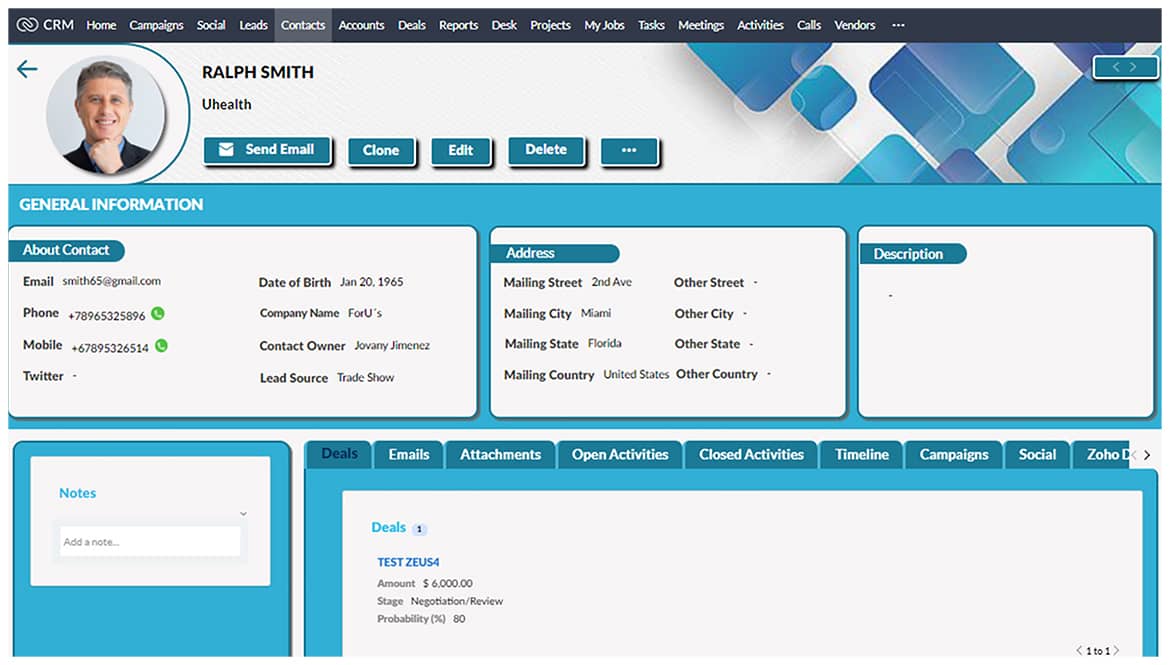The height and width of the screenshot is (665, 1170).
Task: Click the Clone button
Action: coord(381,151)
